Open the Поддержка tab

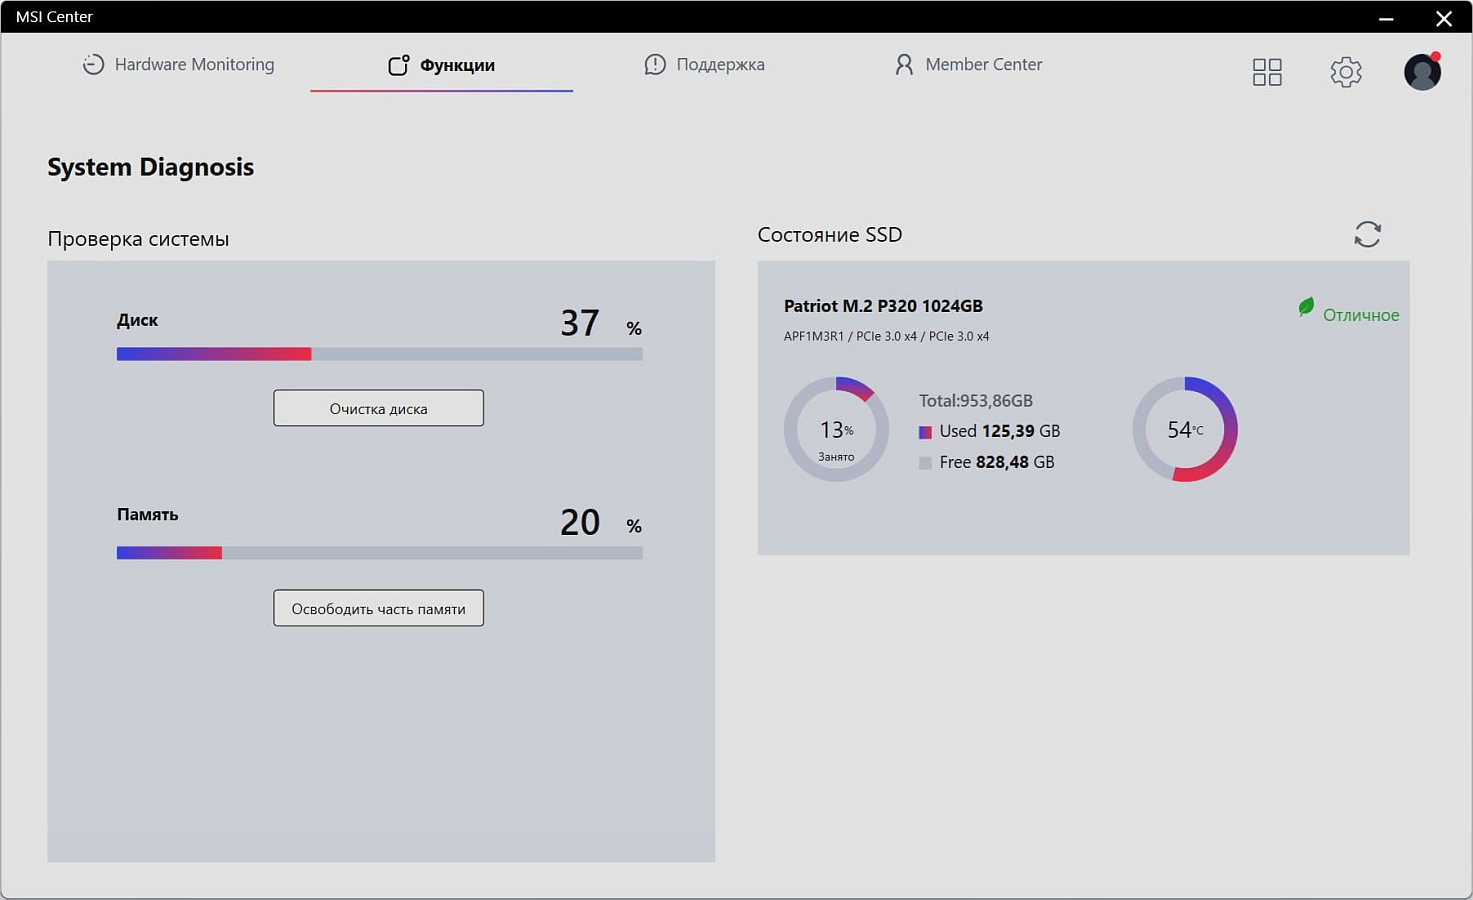click(x=705, y=64)
